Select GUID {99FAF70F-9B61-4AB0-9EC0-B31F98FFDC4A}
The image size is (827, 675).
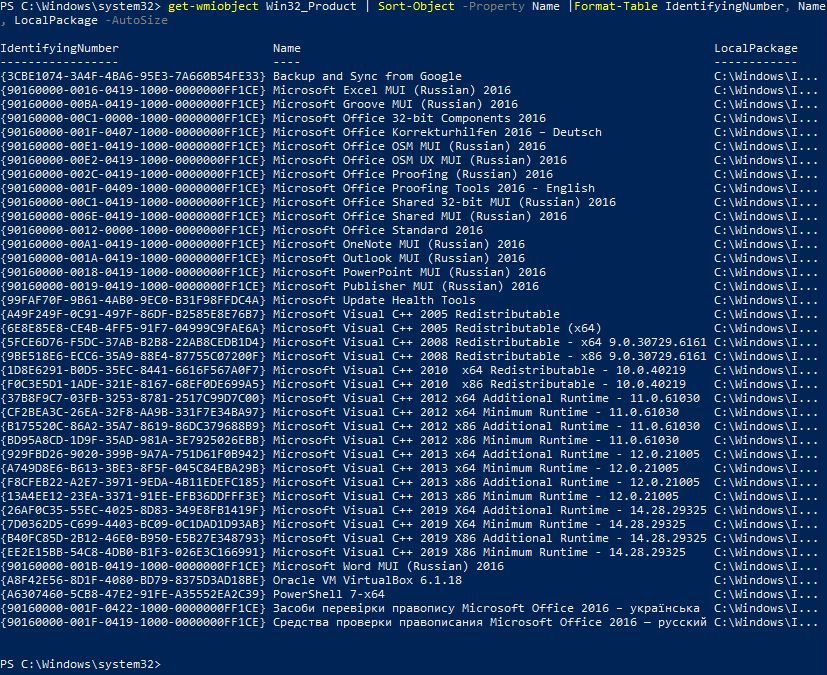[133, 300]
